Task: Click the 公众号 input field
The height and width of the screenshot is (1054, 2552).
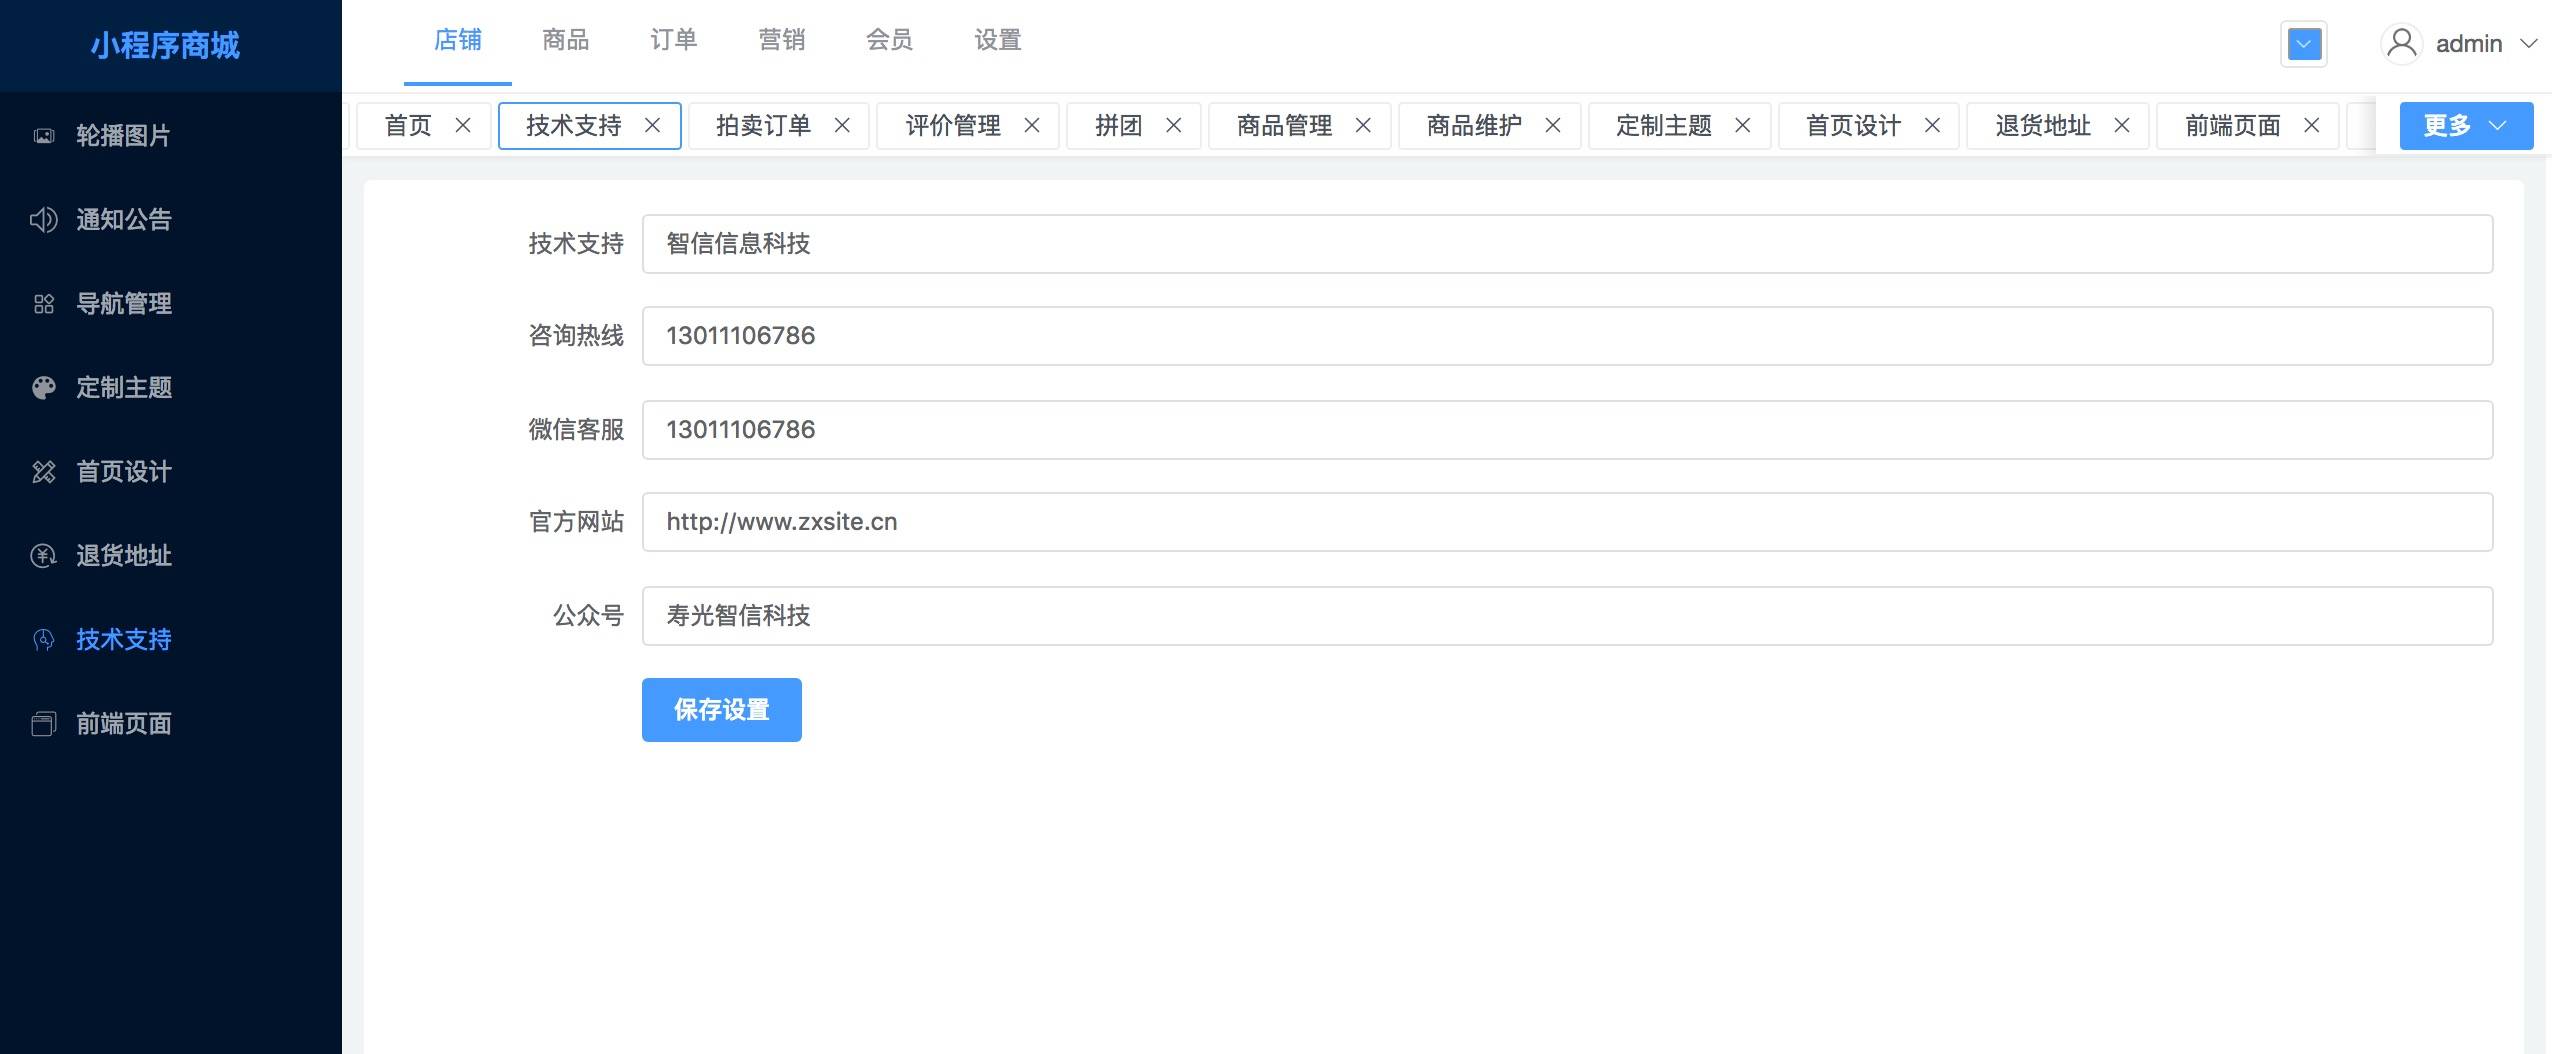Action: [1567, 616]
